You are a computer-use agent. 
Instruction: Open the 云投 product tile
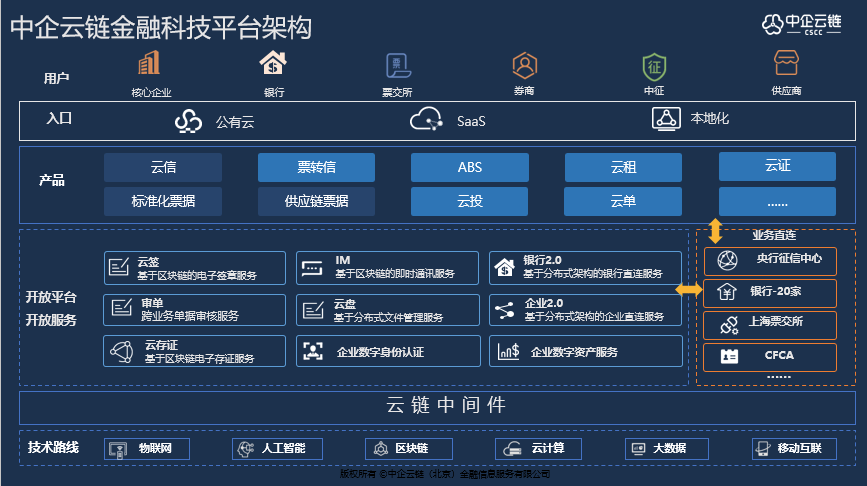pyautogui.click(x=469, y=201)
